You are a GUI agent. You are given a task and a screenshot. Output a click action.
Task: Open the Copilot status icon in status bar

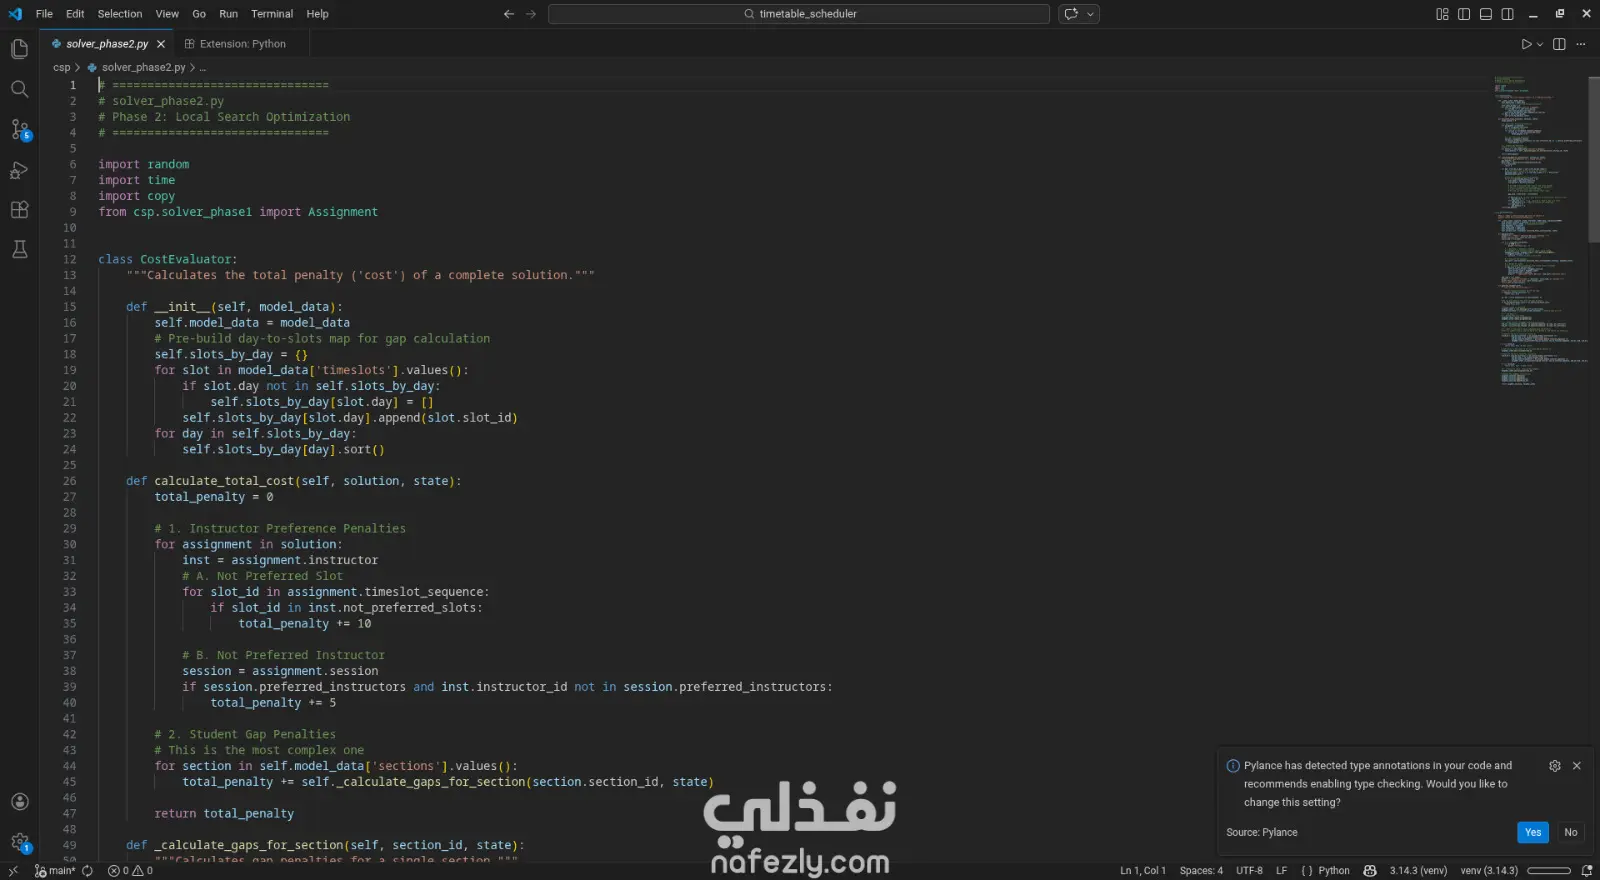click(1370, 871)
